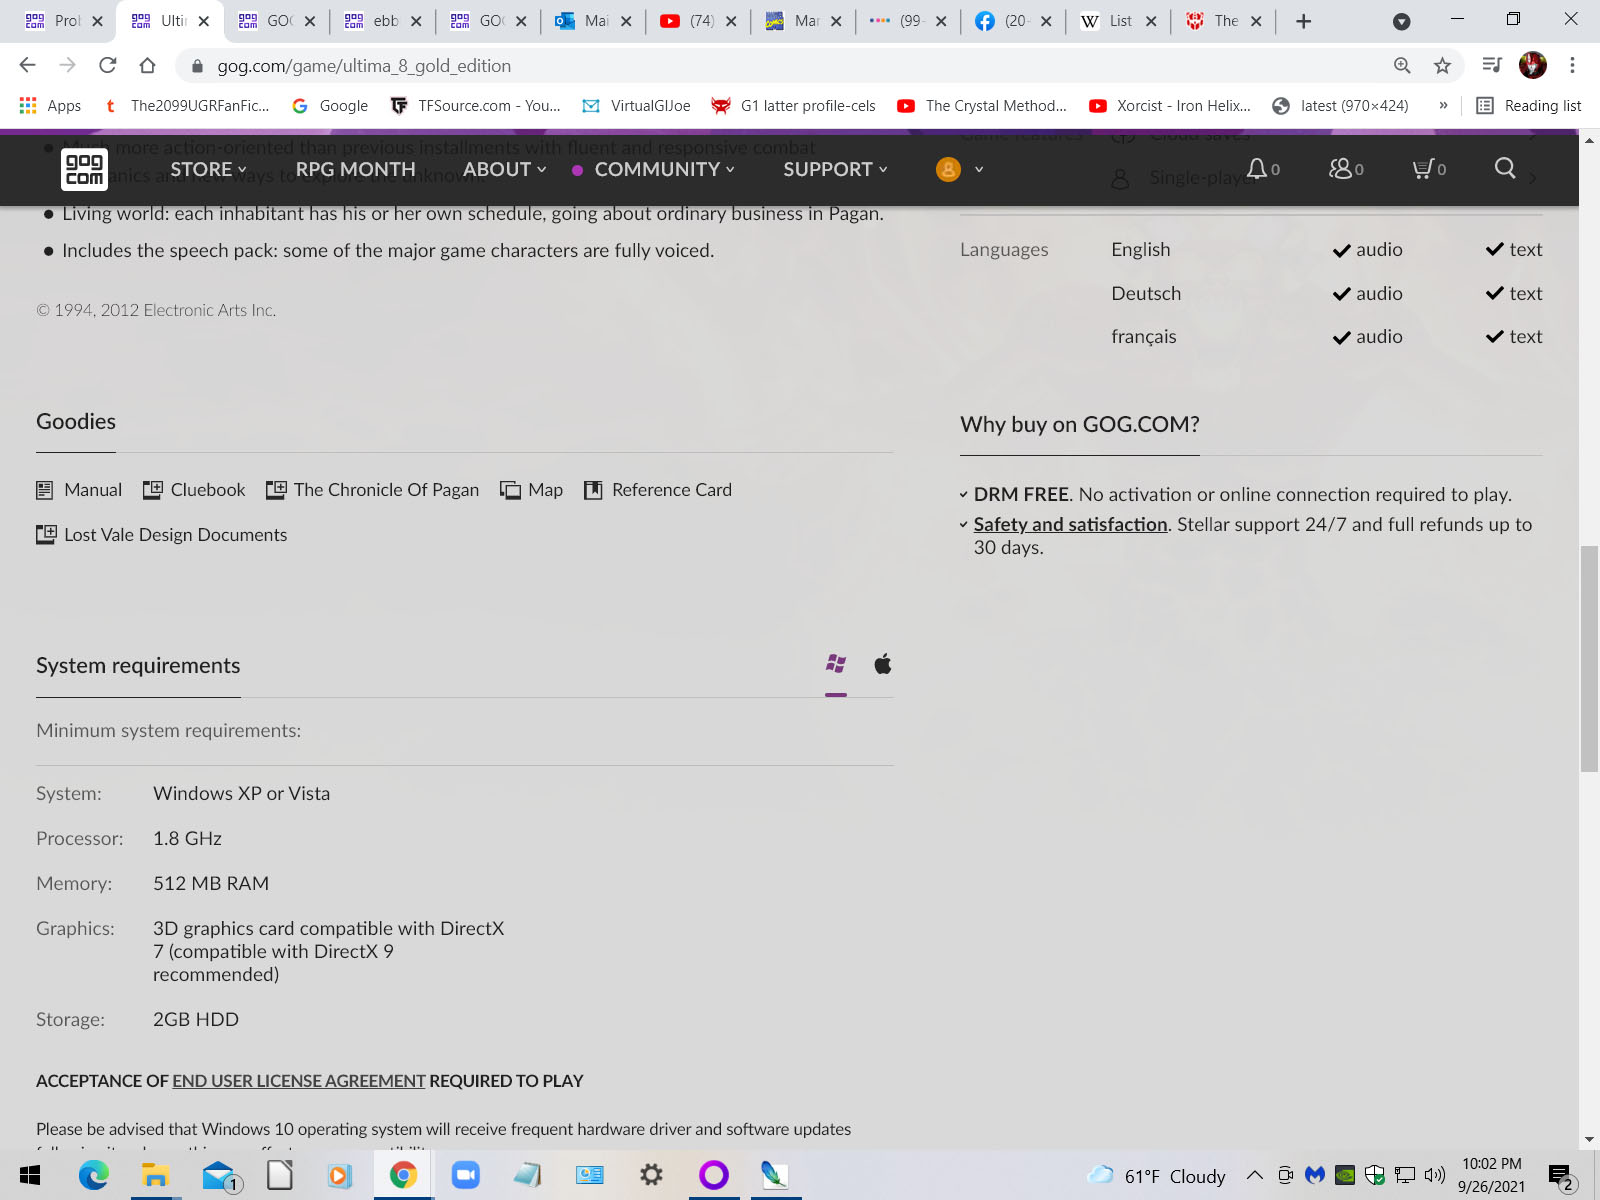The height and width of the screenshot is (1200, 1600).
Task: Expand the STORE menu
Action: [208, 169]
